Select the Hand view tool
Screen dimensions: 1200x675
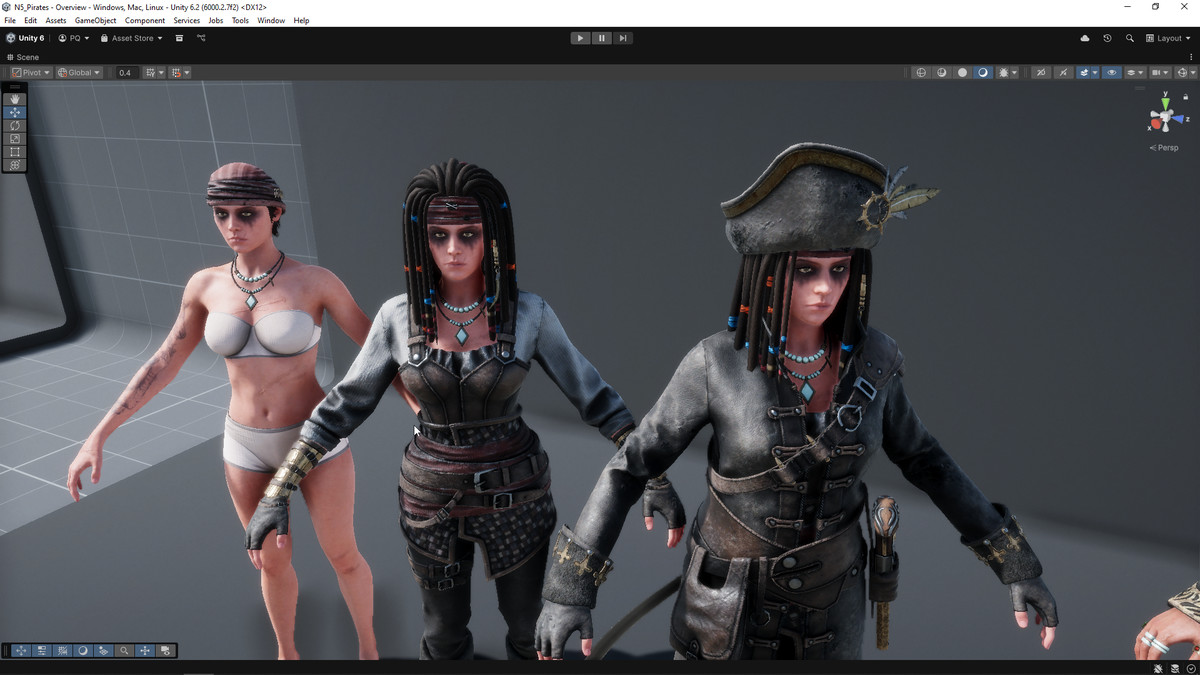tap(14, 99)
